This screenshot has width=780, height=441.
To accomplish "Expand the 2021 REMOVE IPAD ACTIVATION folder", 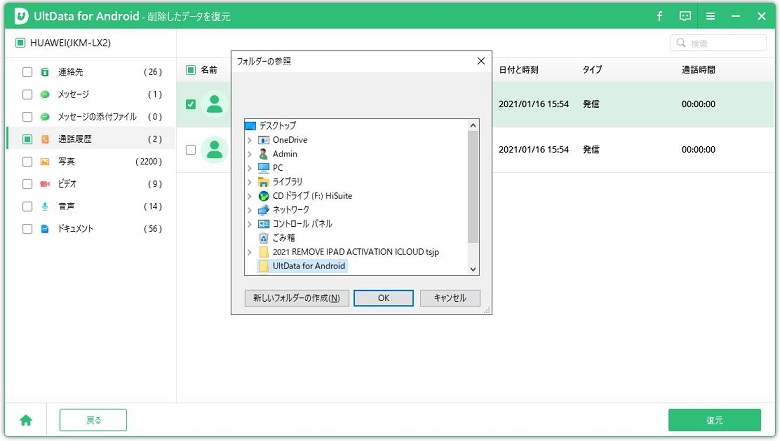I will [x=250, y=252].
